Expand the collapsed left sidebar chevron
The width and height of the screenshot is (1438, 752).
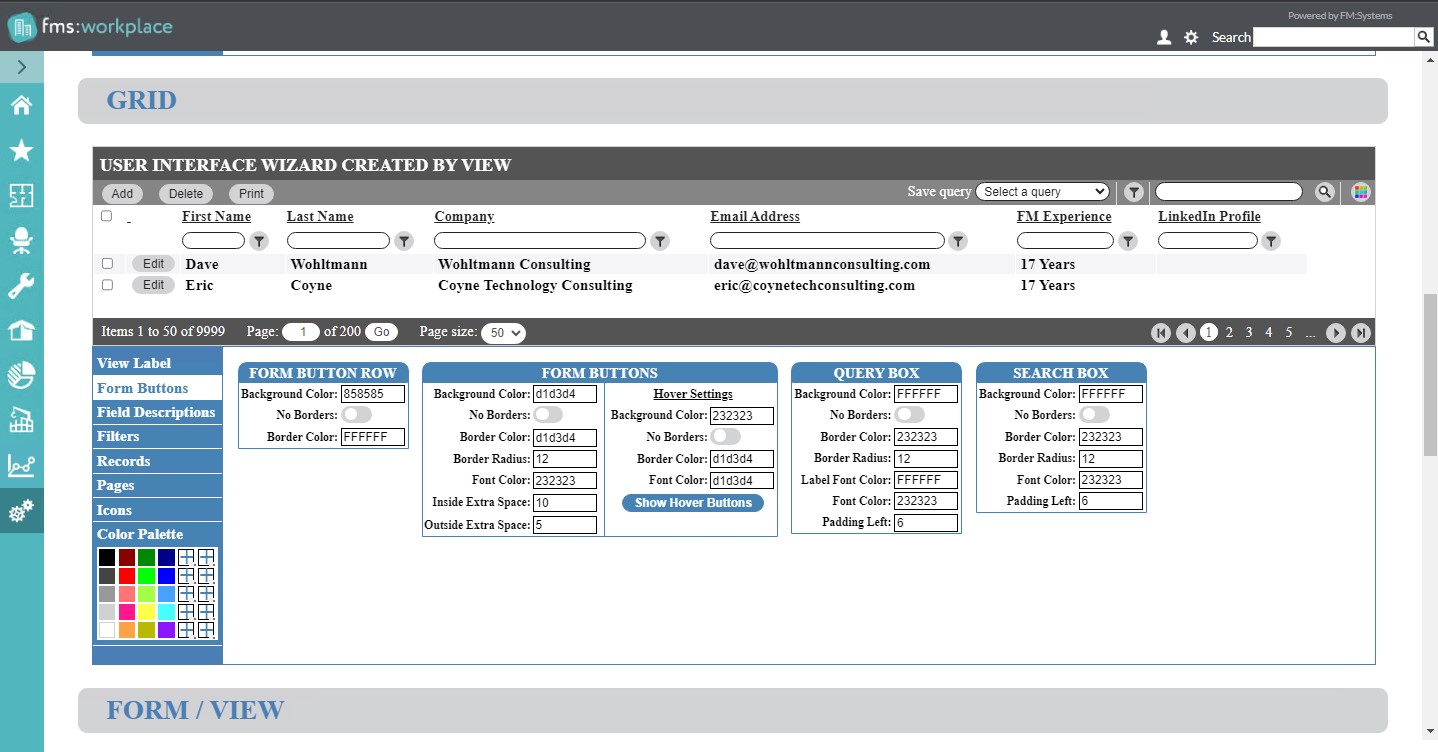pos(21,67)
